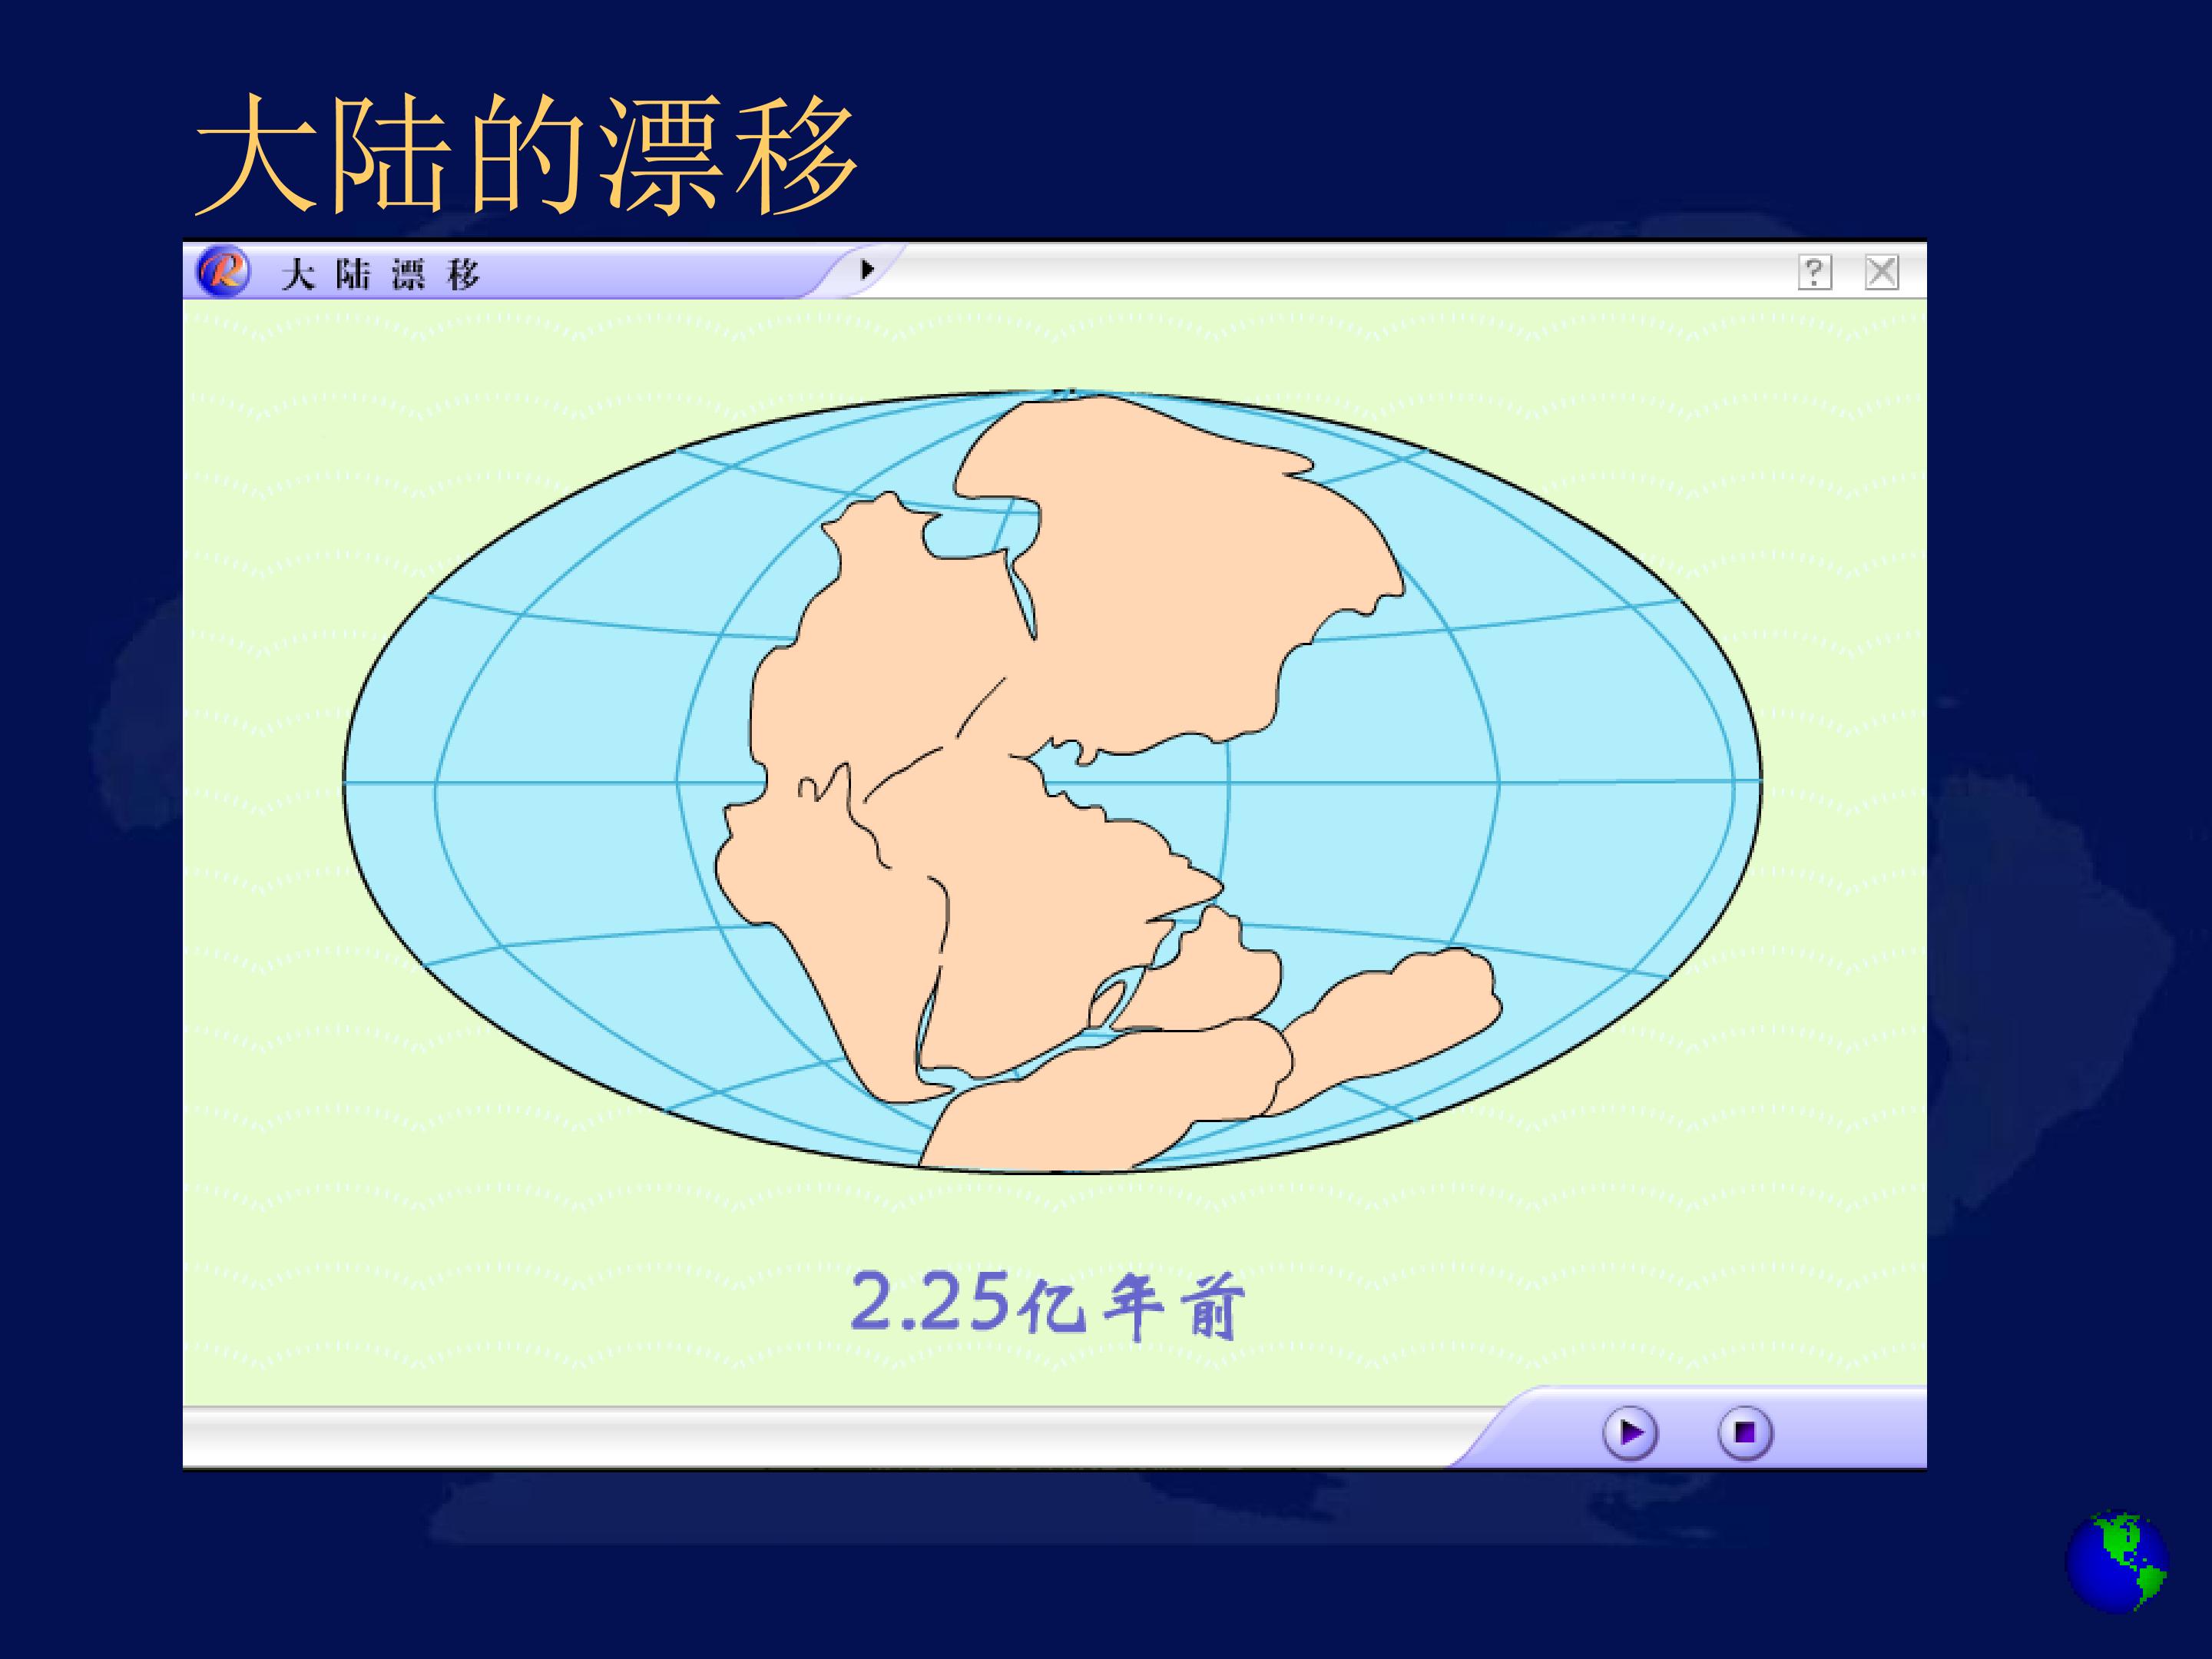
Task: Open the question mark help button
Action: pos(1815,272)
